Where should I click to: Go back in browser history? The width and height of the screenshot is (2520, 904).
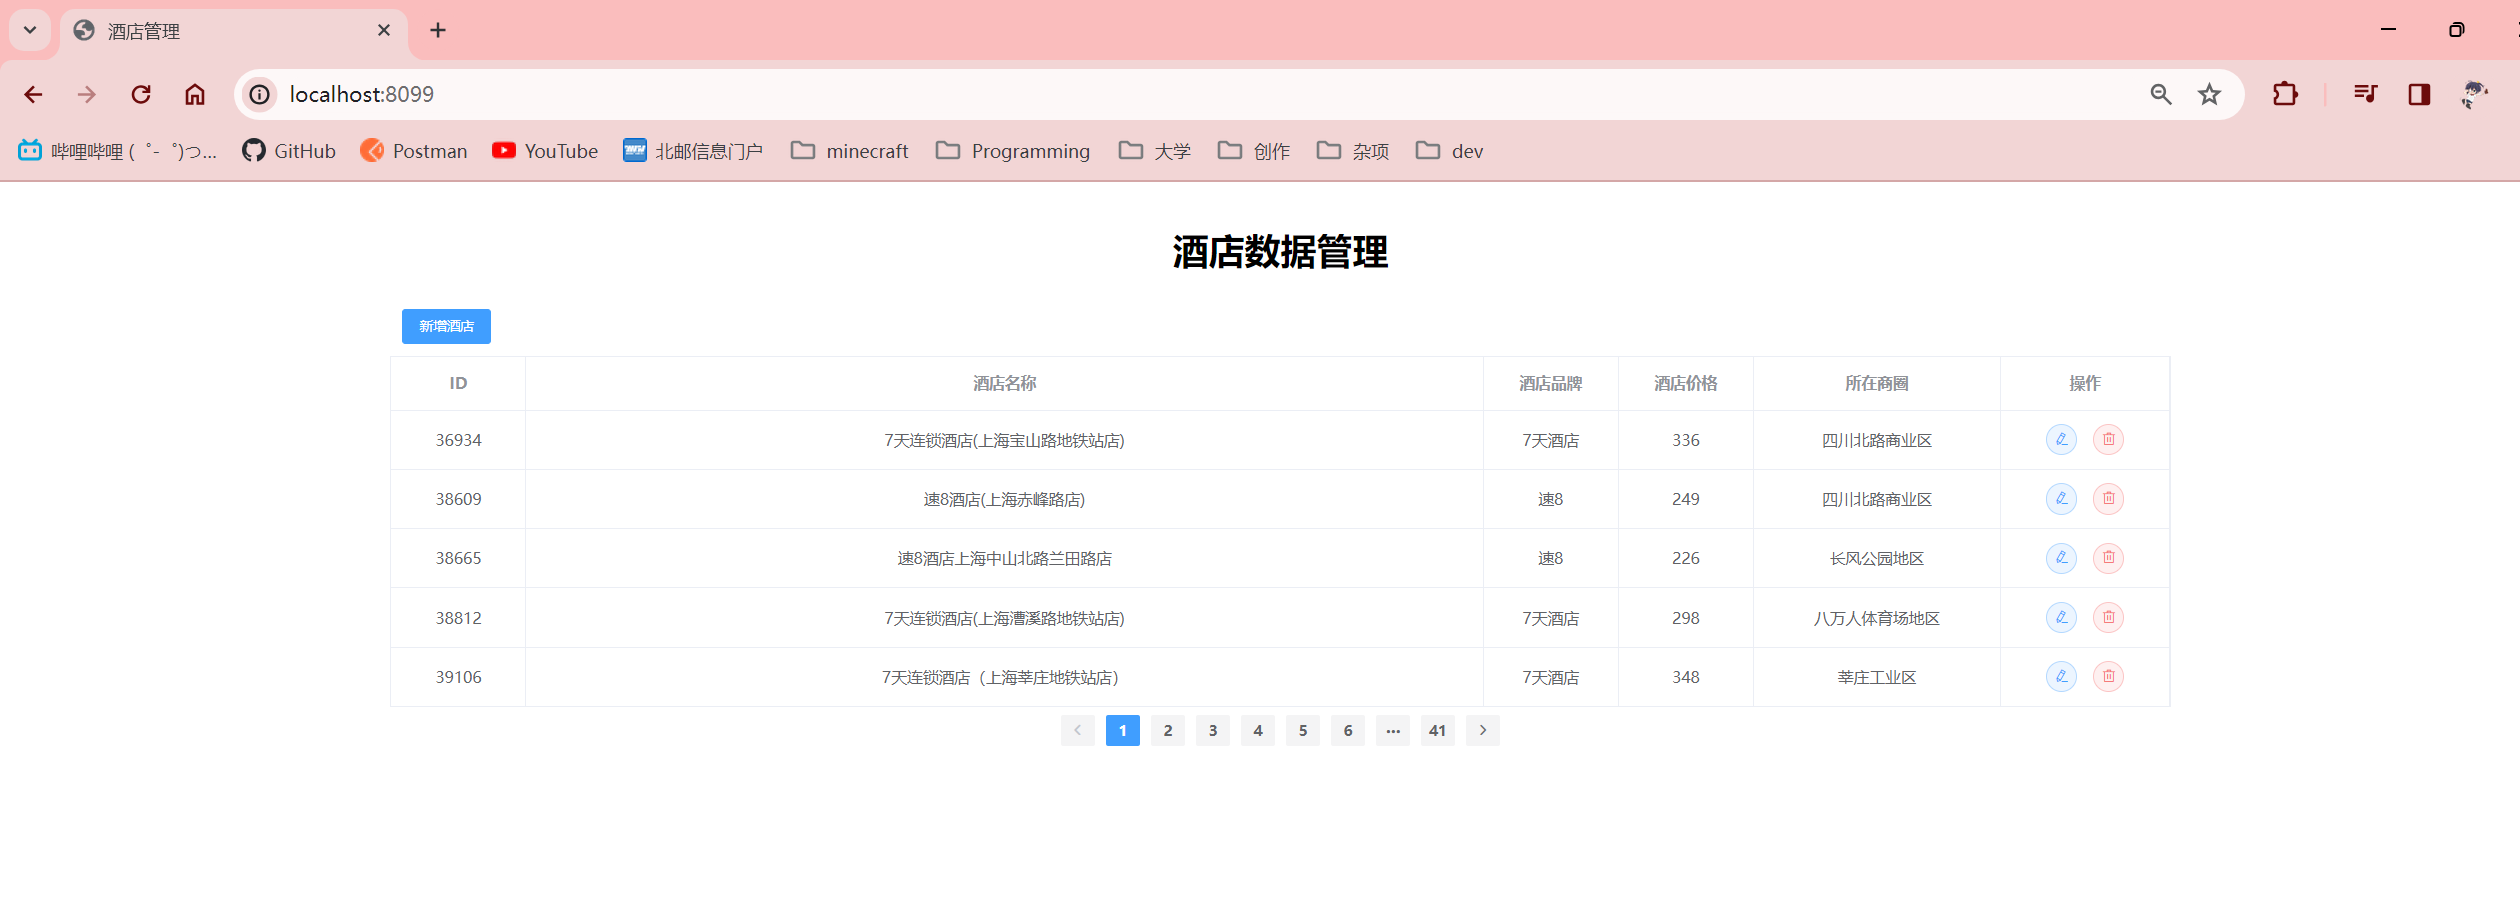point(33,94)
